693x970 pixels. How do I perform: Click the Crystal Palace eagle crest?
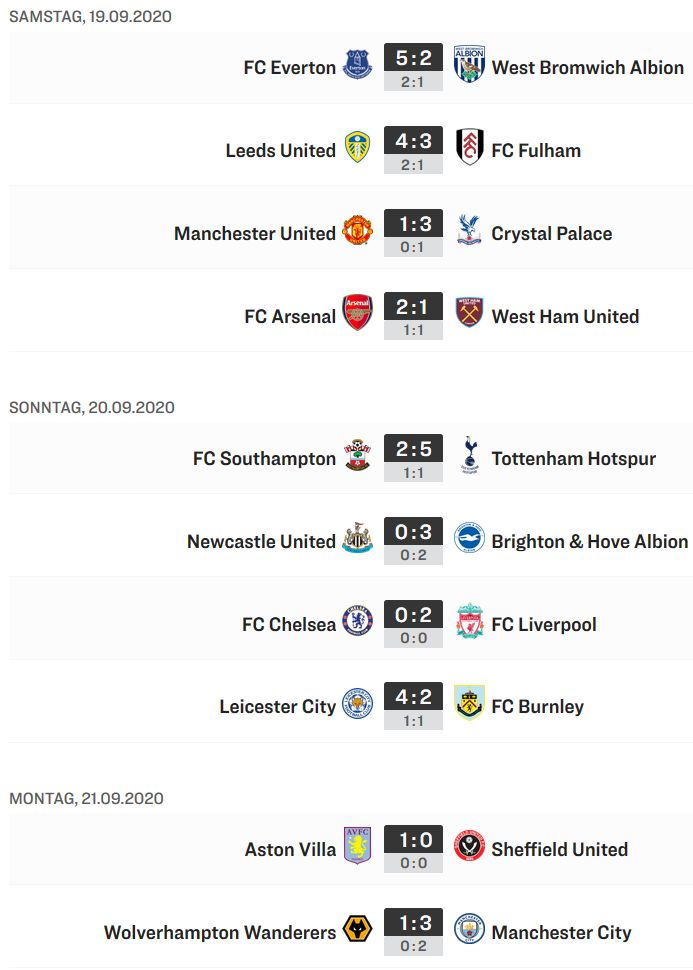469,230
